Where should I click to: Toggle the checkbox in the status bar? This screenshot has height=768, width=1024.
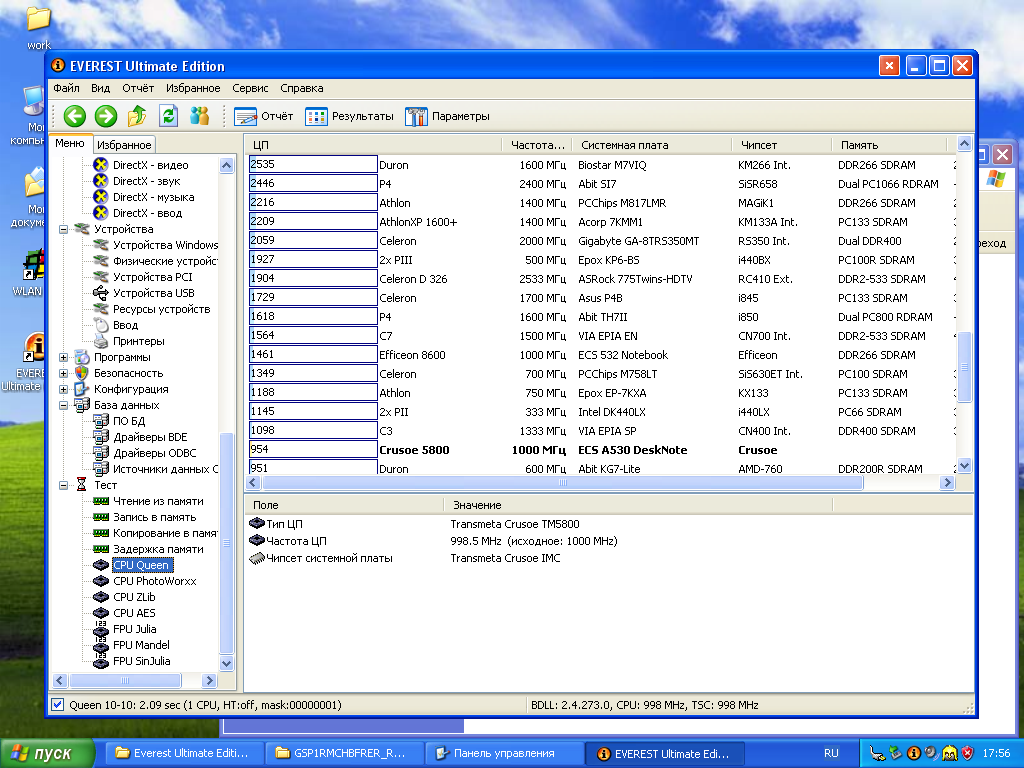(x=57, y=705)
